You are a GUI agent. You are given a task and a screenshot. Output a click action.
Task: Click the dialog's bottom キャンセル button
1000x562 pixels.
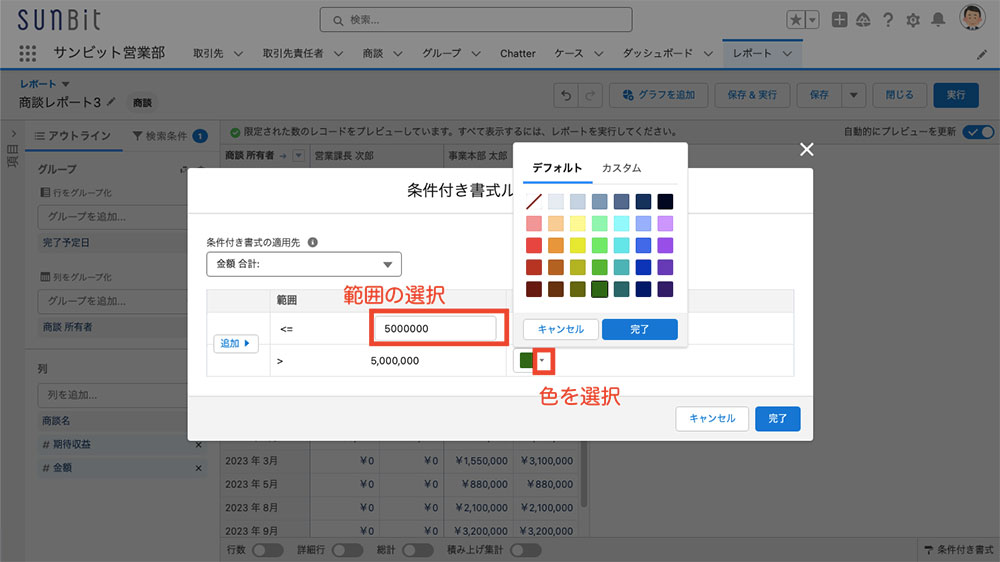[x=712, y=418]
